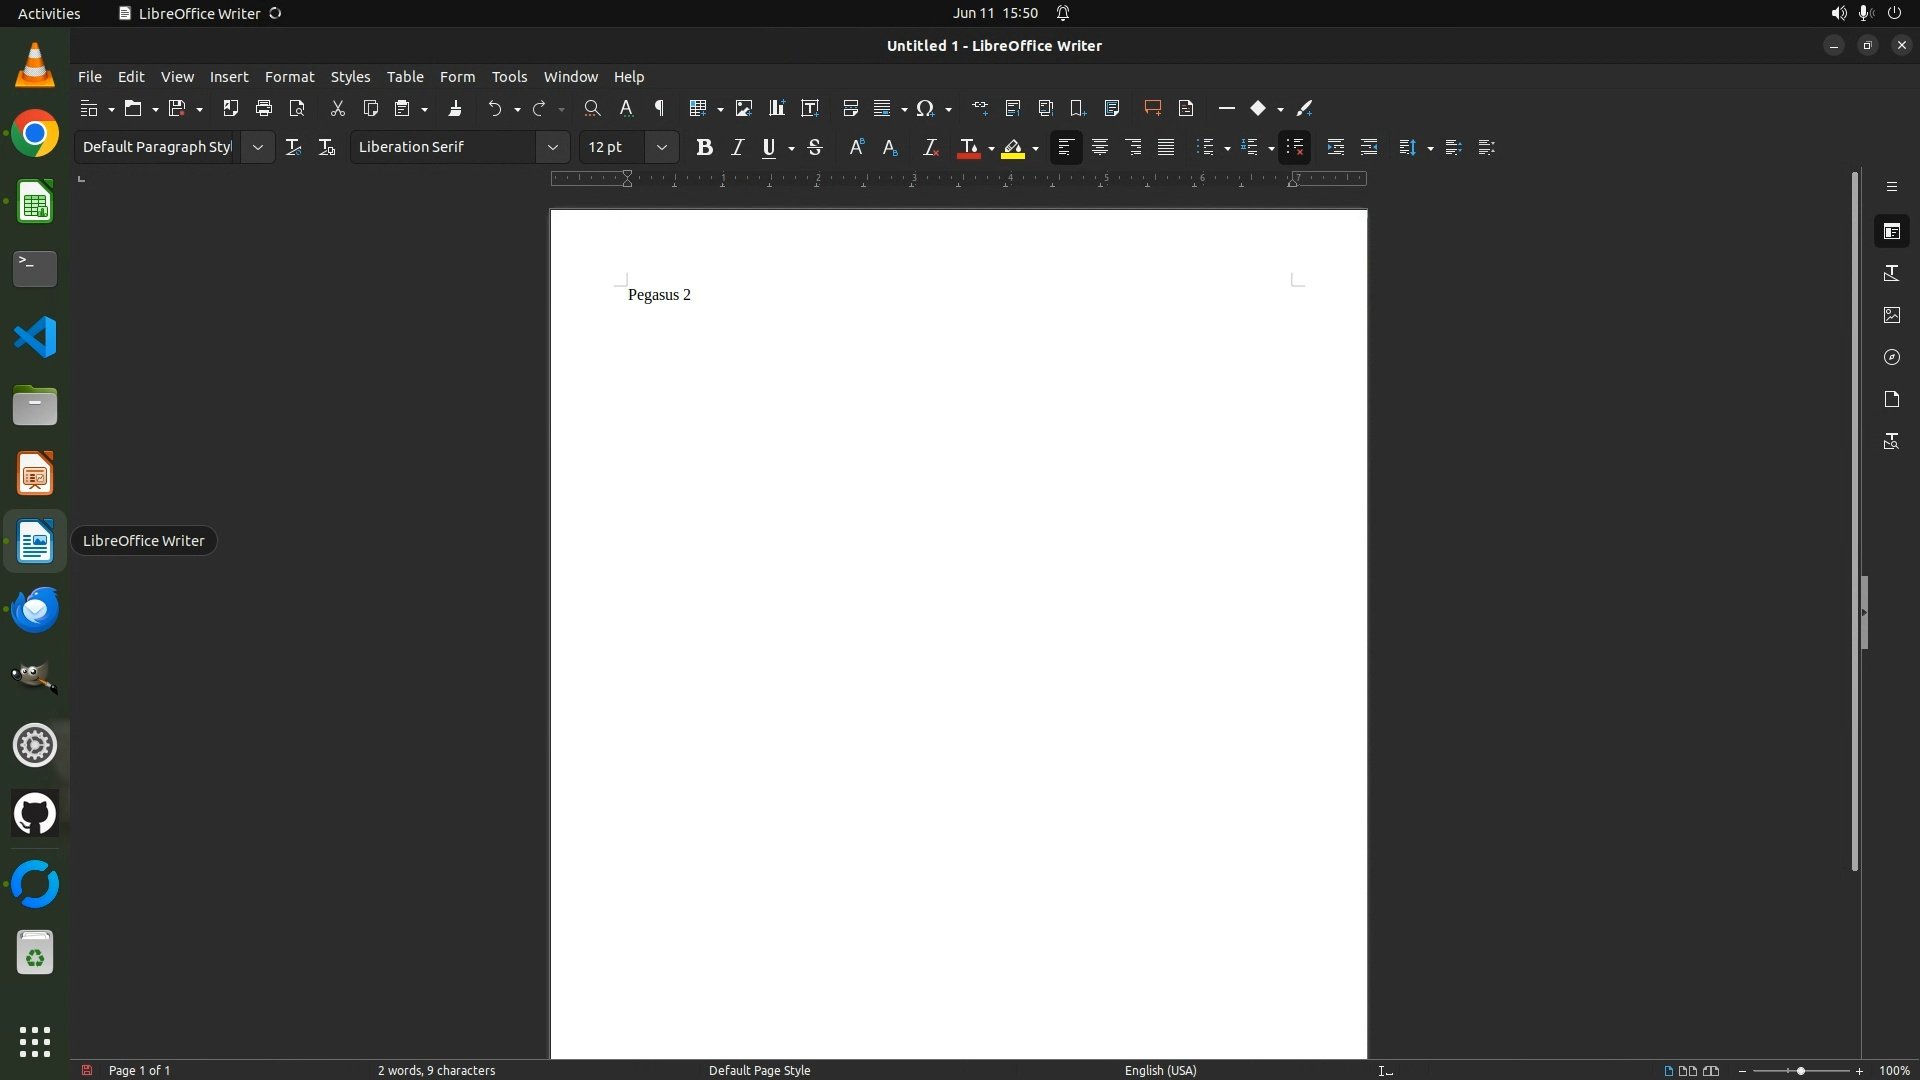
Task: Open Find and Replace magnifier icon
Action: tap(592, 108)
